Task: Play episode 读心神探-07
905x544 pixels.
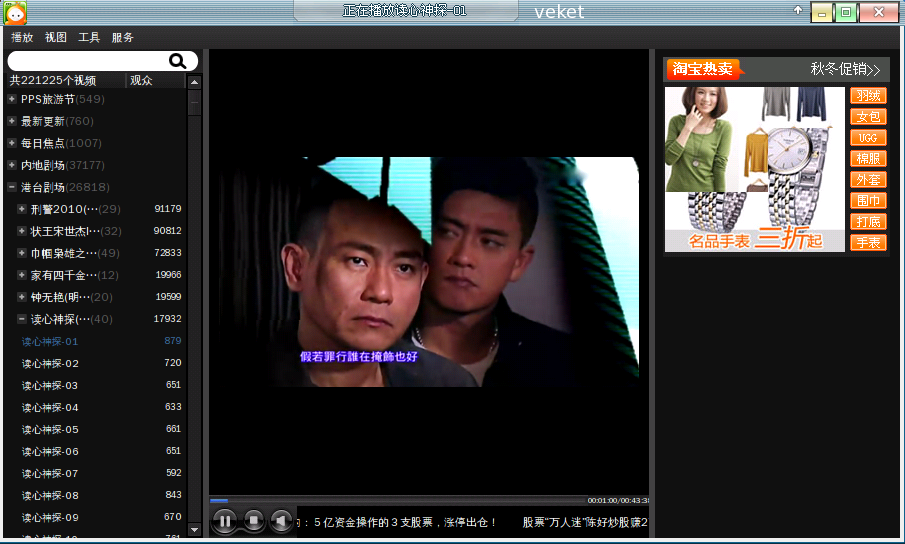Action: point(50,473)
